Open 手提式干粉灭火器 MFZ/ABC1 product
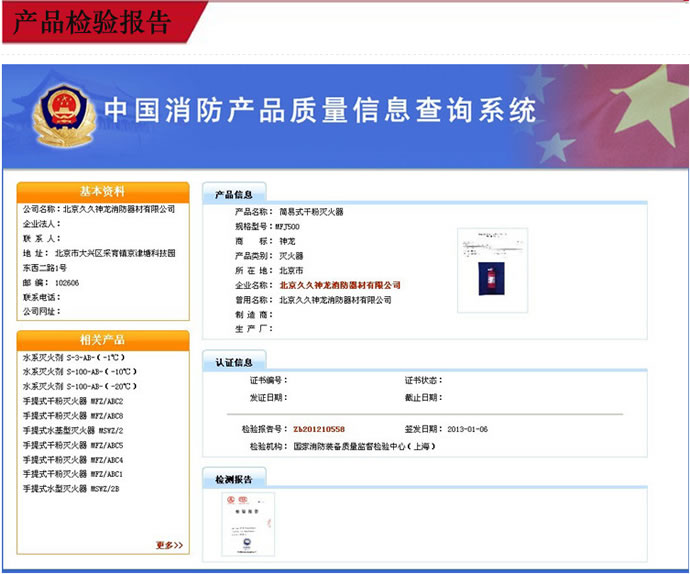Screen dimensions: 690x574 pyautogui.click(x=72, y=474)
